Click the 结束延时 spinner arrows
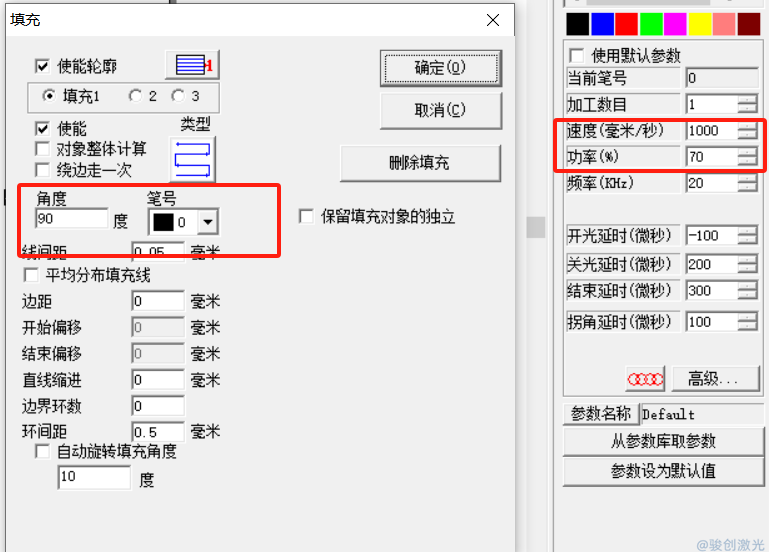Image resolution: width=769 pixels, height=552 pixels. [748, 291]
